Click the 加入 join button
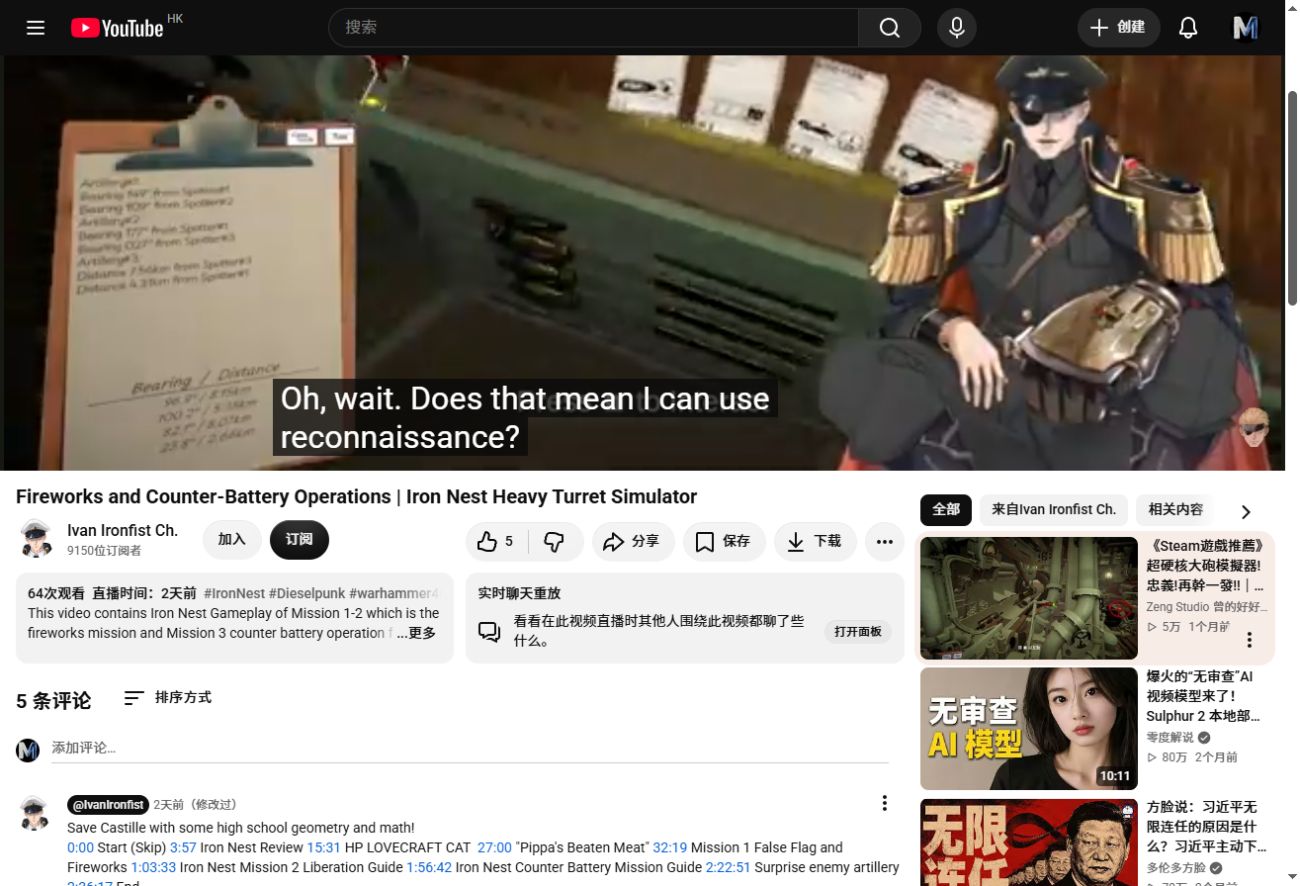The width and height of the screenshot is (1300, 886). tap(232, 540)
